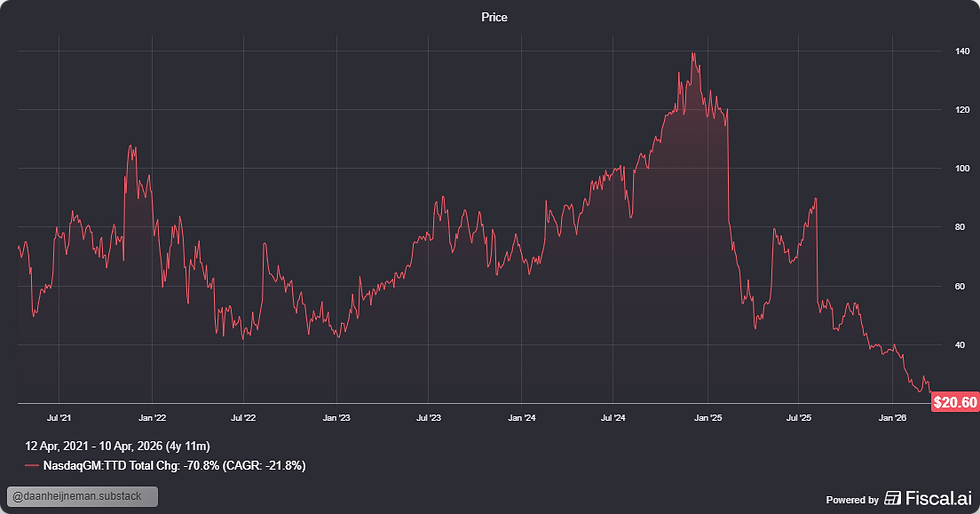Click the red NasdaqGM:TTD legend line

(x=31, y=466)
